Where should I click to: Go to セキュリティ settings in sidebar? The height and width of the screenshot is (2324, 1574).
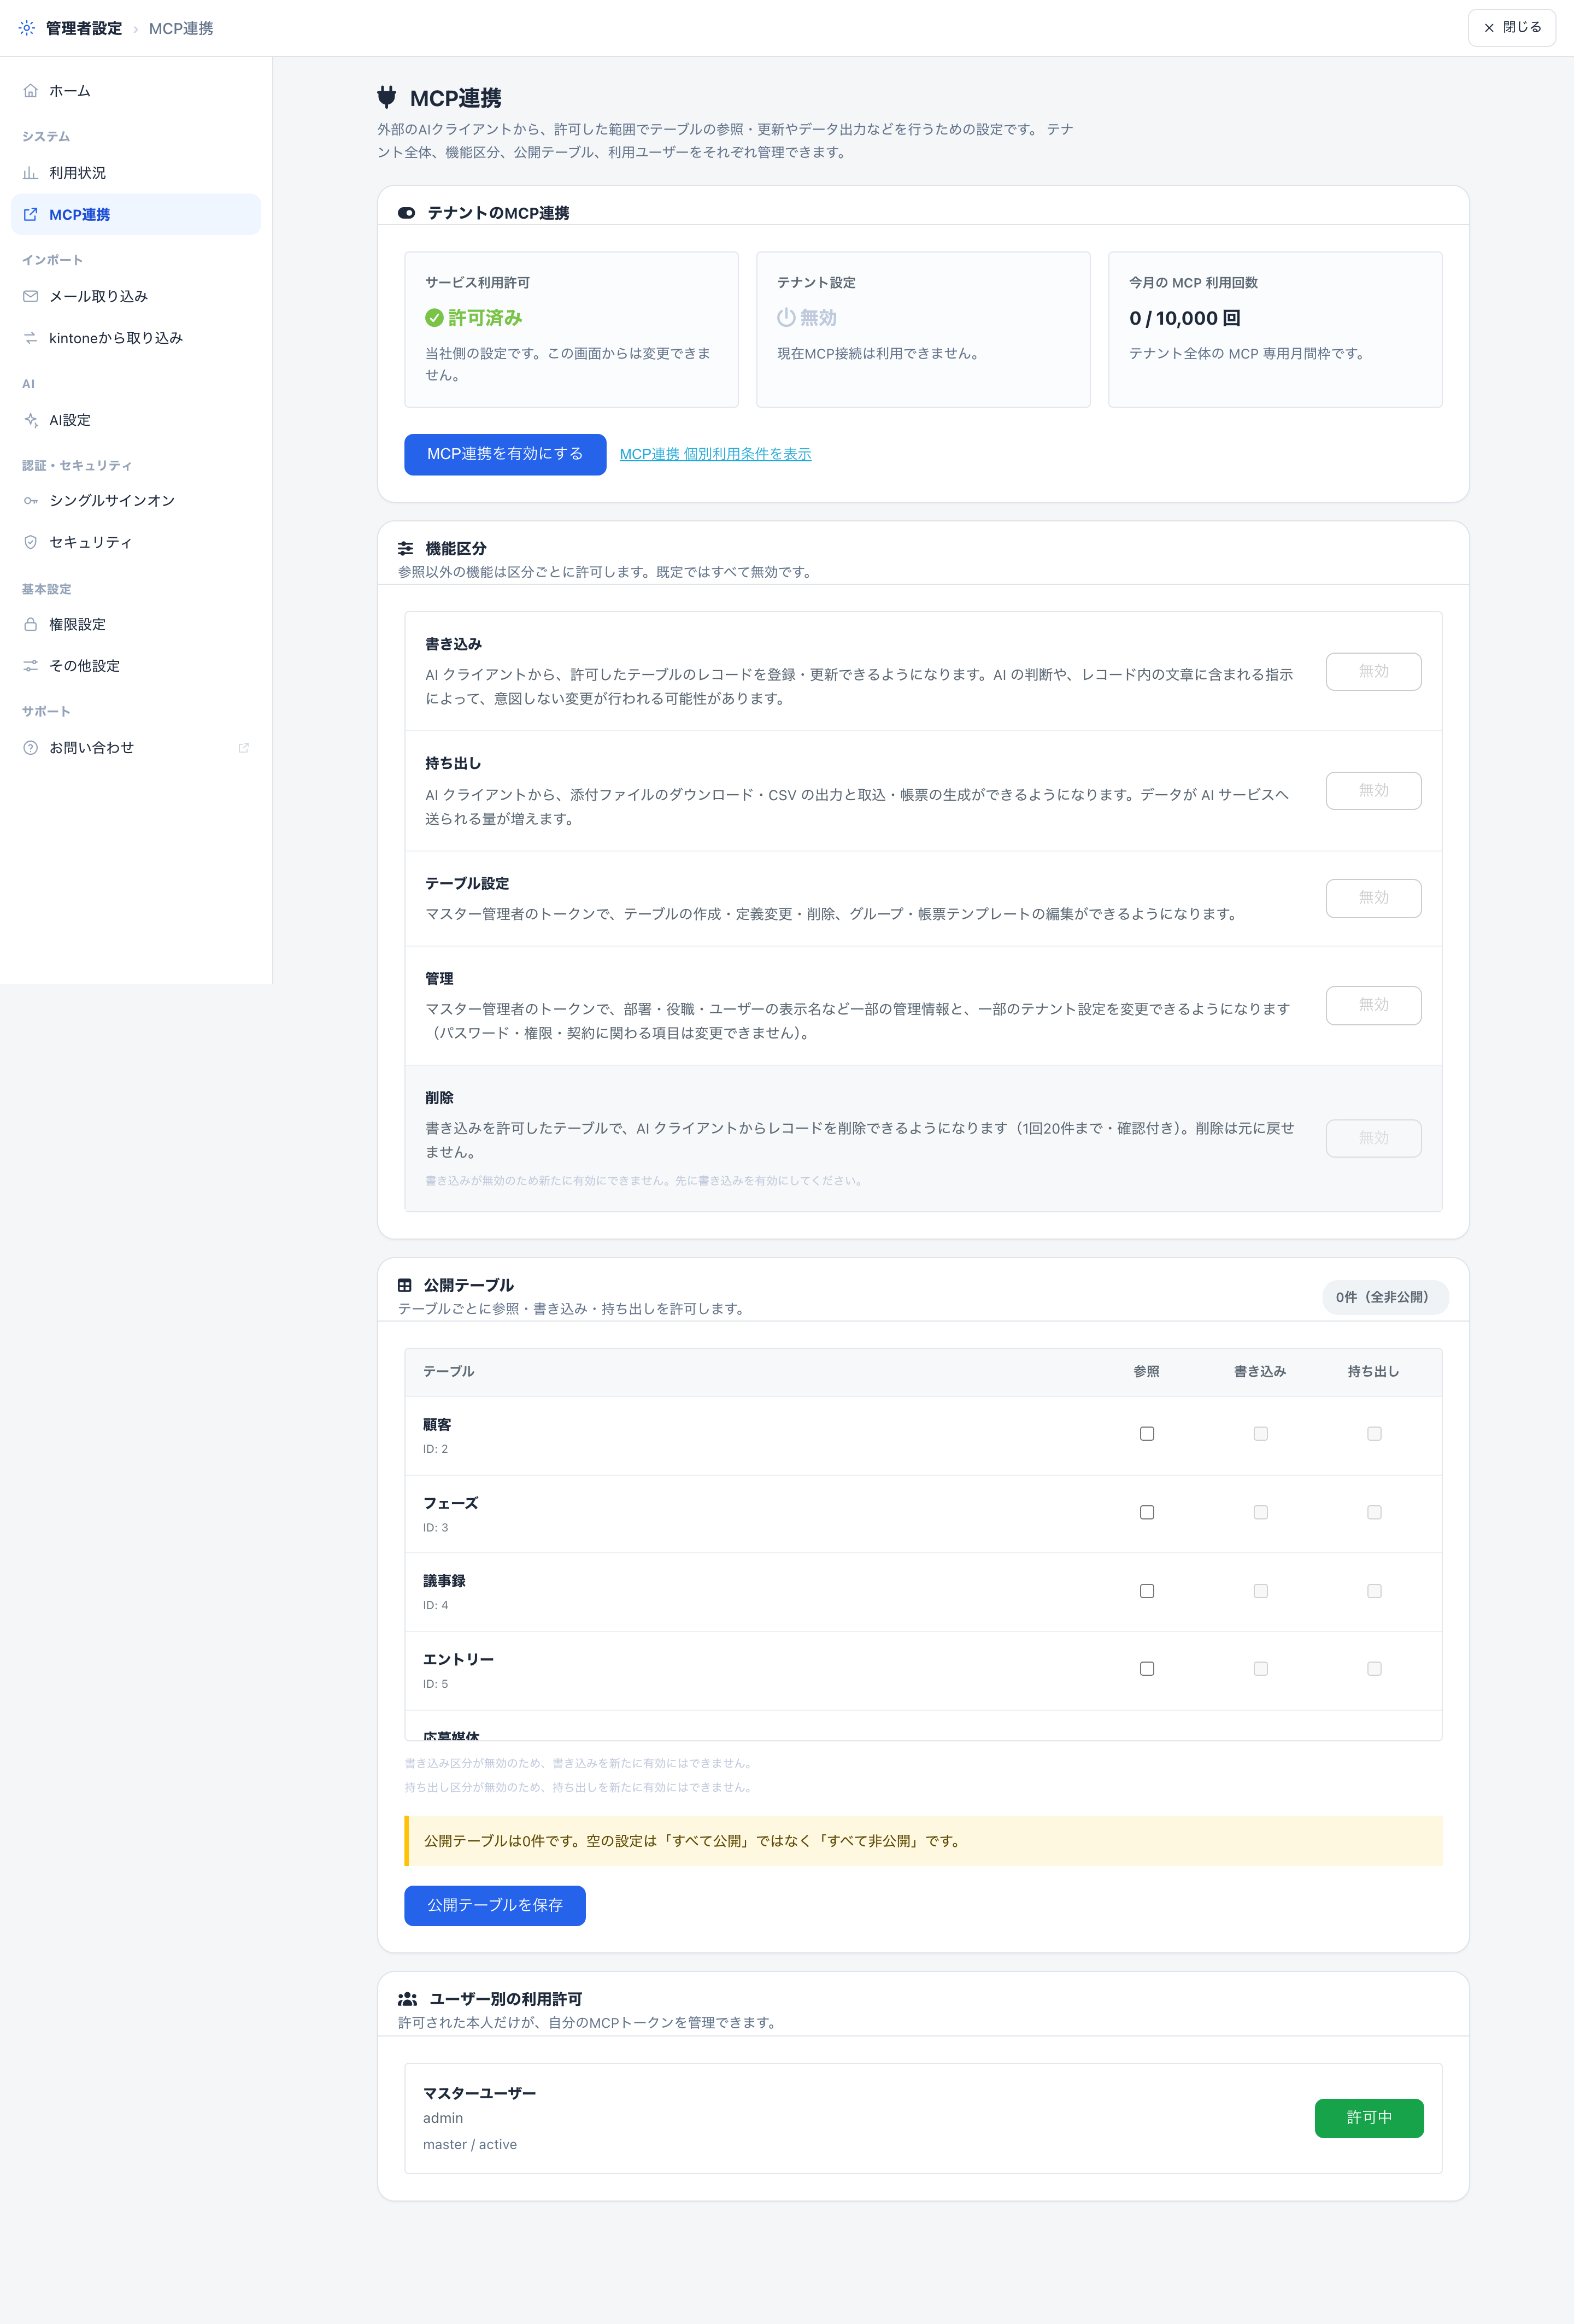(x=136, y=542)
